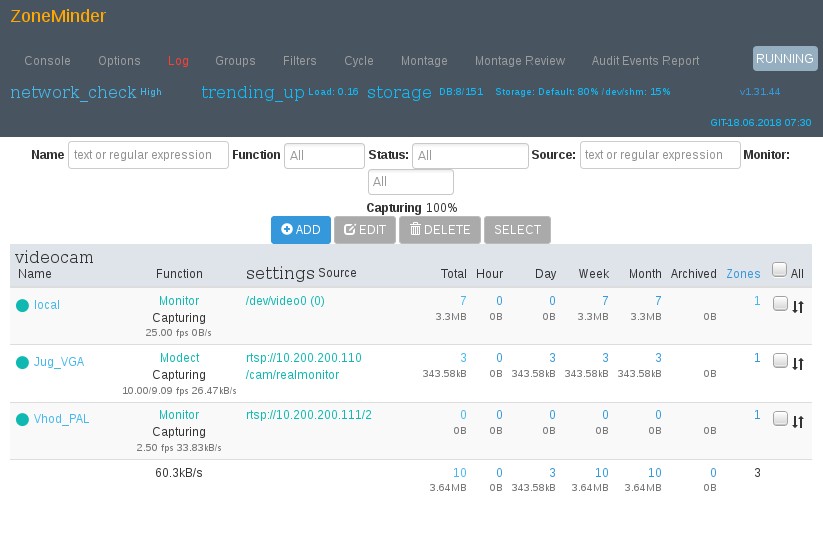Go to the Groups page
823x541 pixels.
[x=235, y=61]
